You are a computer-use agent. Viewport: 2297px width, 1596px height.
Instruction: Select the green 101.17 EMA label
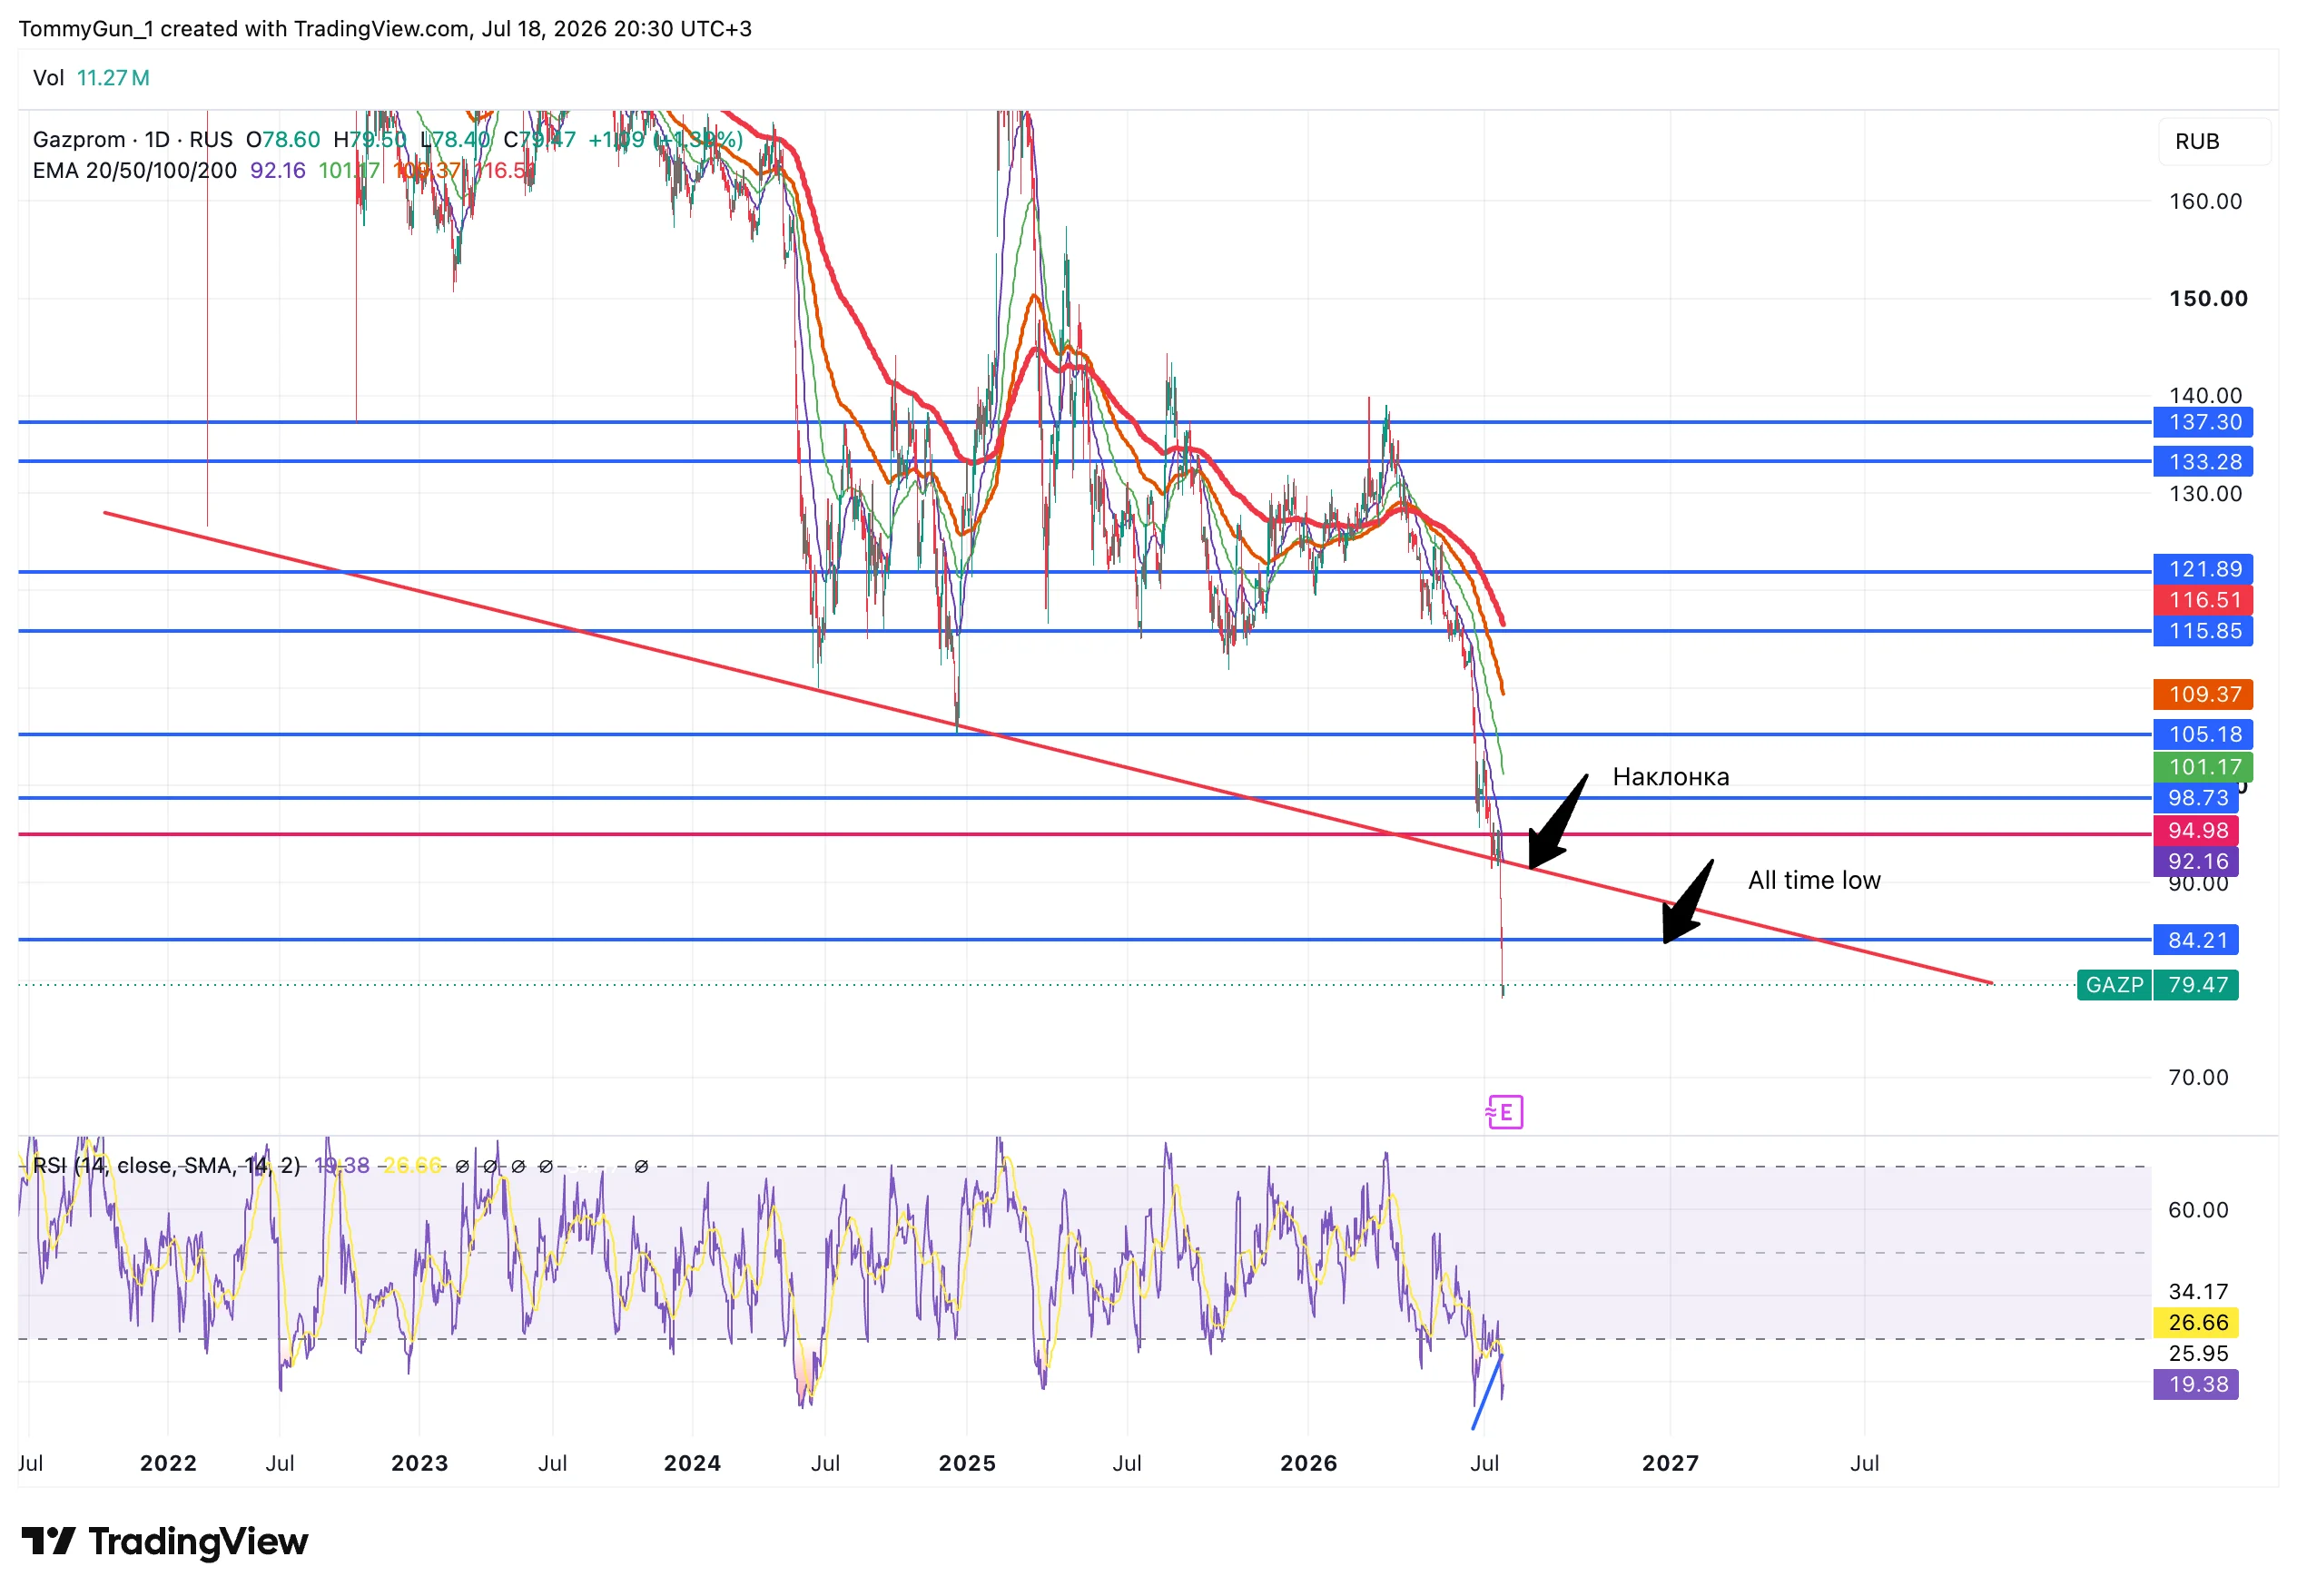coord(2202,767)
